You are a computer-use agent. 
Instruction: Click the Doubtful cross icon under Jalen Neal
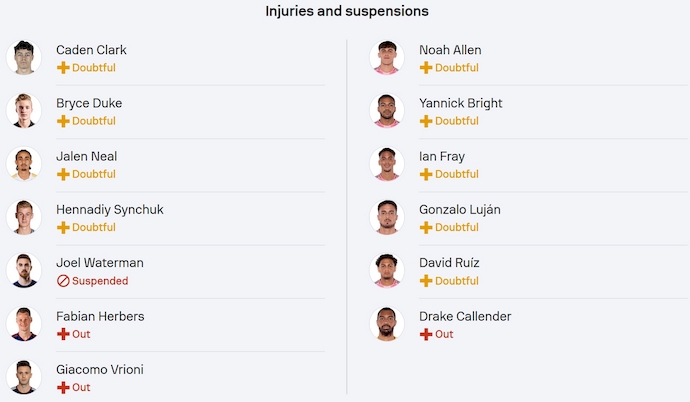coord(63,174)
